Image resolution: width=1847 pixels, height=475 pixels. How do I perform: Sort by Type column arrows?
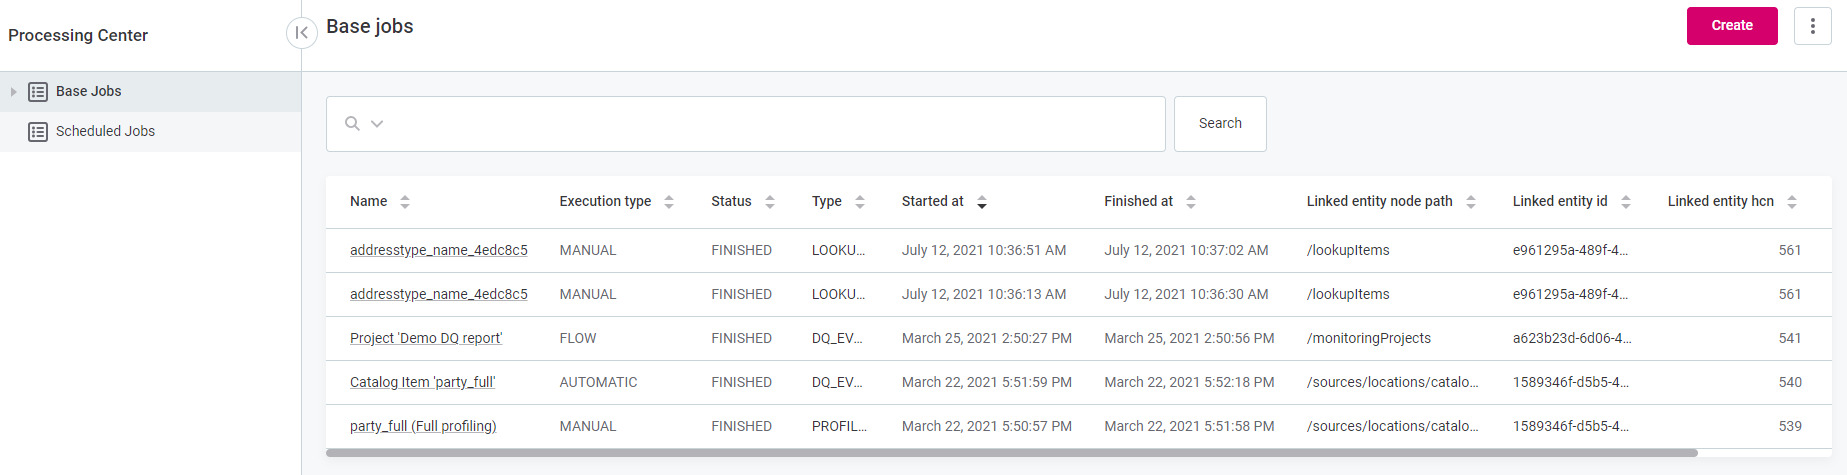click(x=860, y=202)
